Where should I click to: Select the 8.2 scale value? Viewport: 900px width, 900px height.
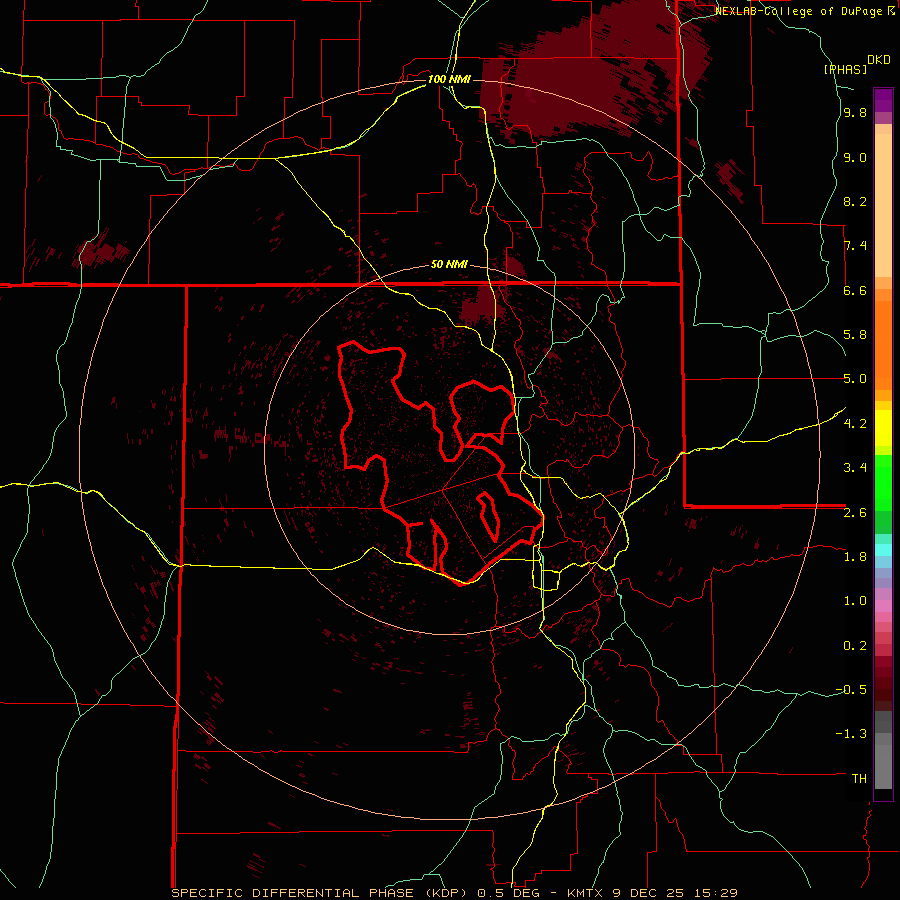(855, 201)
